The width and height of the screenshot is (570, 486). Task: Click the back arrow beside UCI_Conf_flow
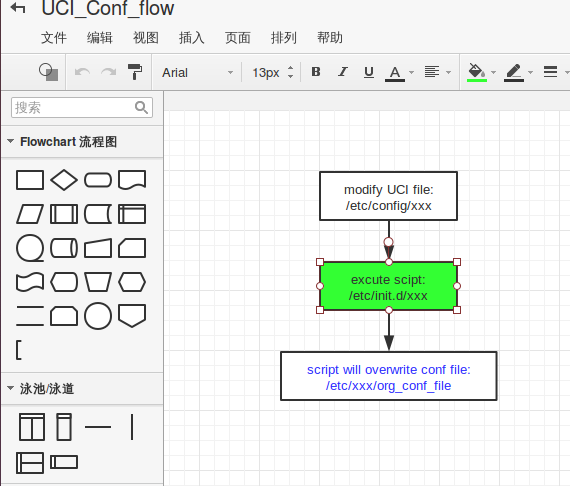[x=18, y=8]
